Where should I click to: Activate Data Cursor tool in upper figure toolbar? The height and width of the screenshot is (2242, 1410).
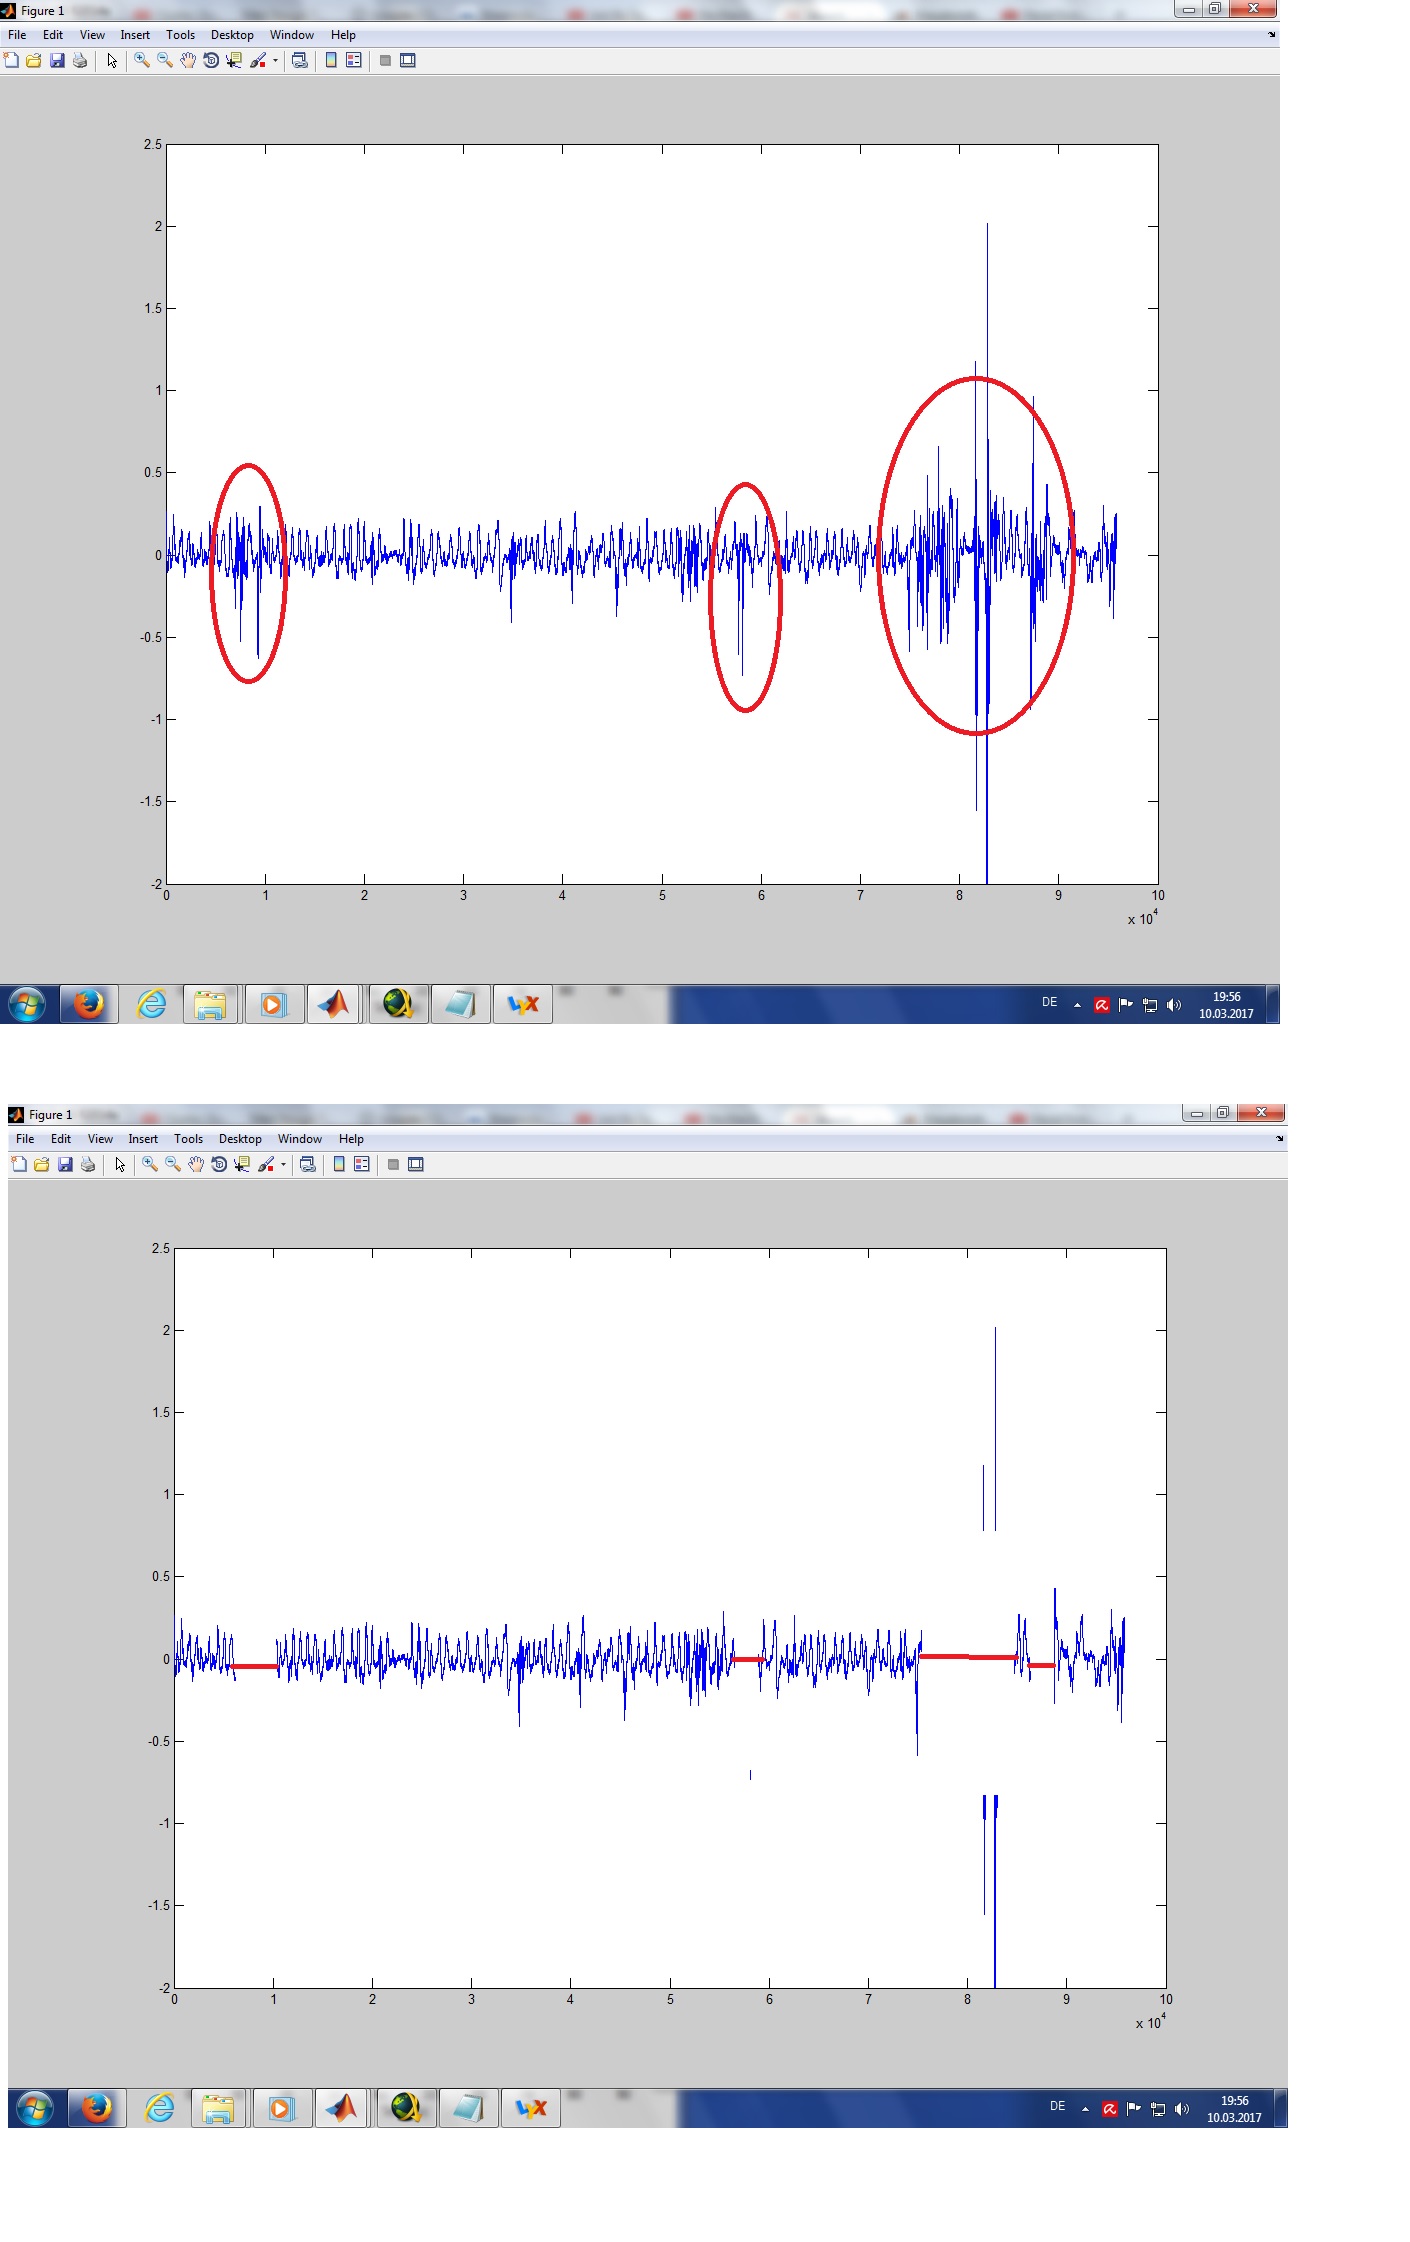234,61
